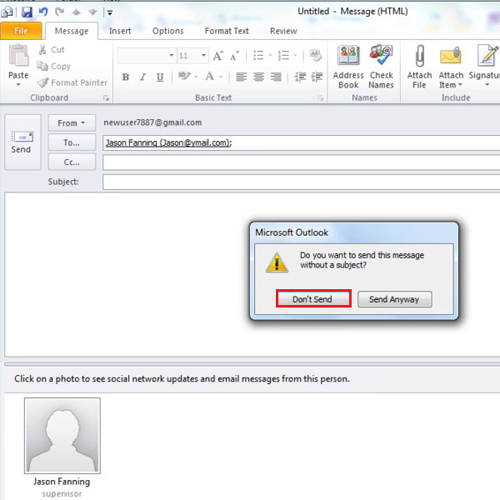This screenshot has height=500, width=500.
Task: Expand the Bullets style arrow
Action: (270, 55)
